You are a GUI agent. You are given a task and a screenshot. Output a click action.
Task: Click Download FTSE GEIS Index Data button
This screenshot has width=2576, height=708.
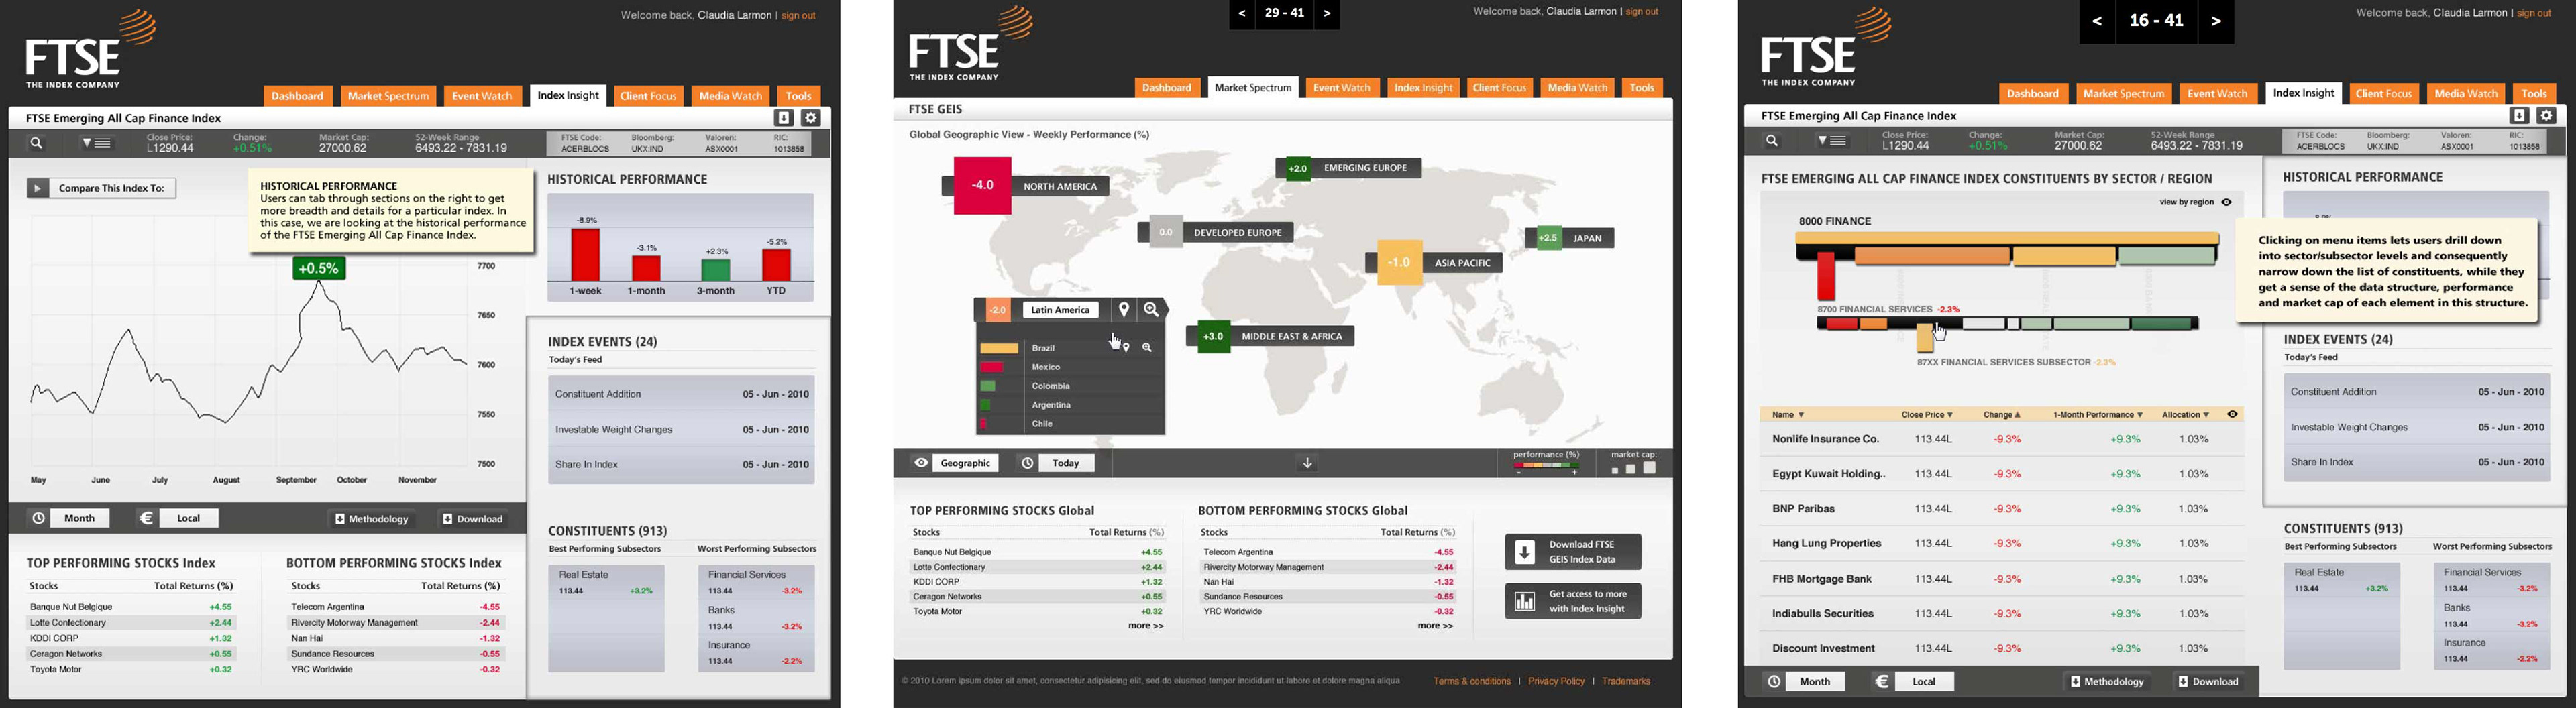pos(1573,552)
